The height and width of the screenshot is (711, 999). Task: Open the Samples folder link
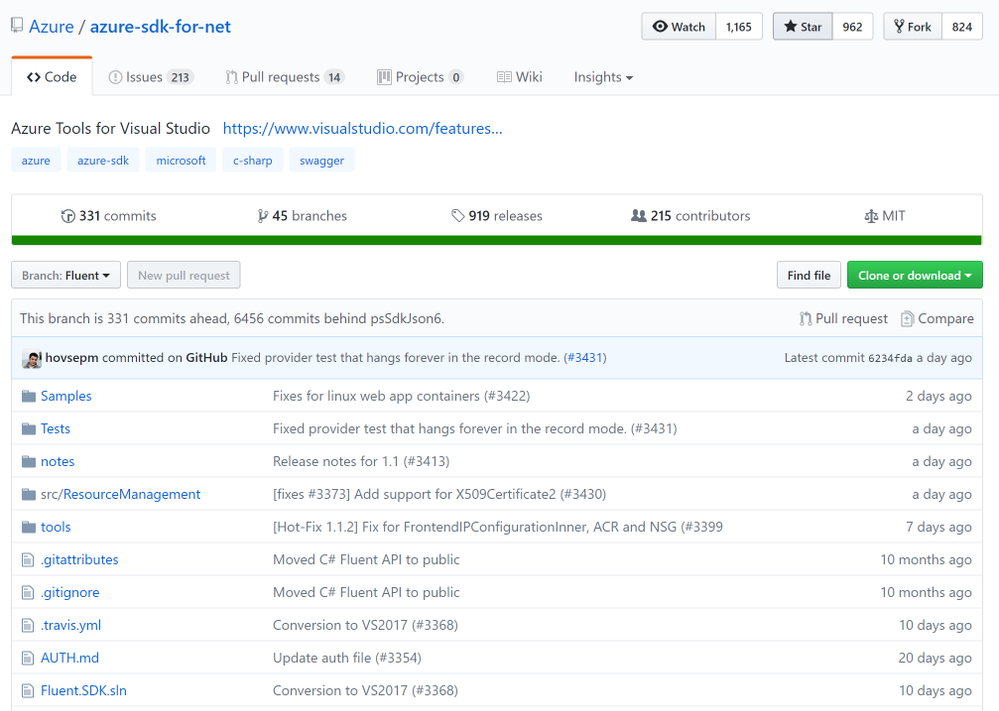(66, 396)
